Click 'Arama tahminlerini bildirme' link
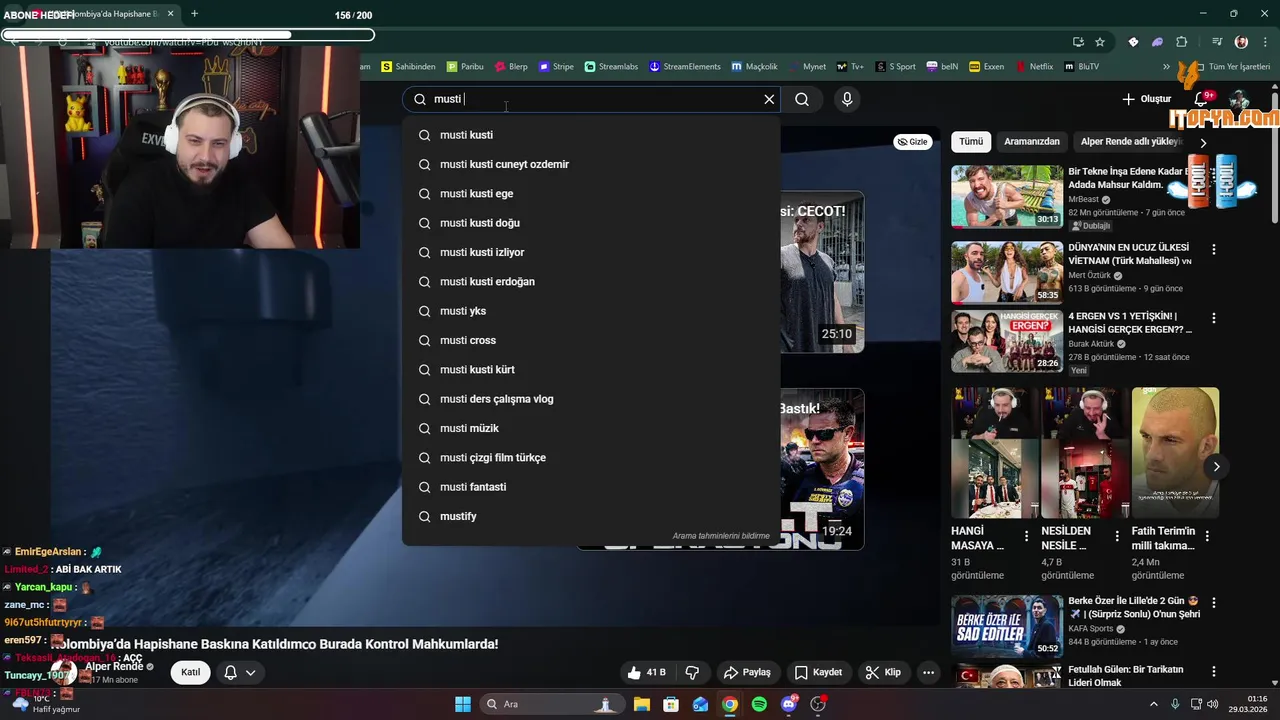 coord(721,536)
